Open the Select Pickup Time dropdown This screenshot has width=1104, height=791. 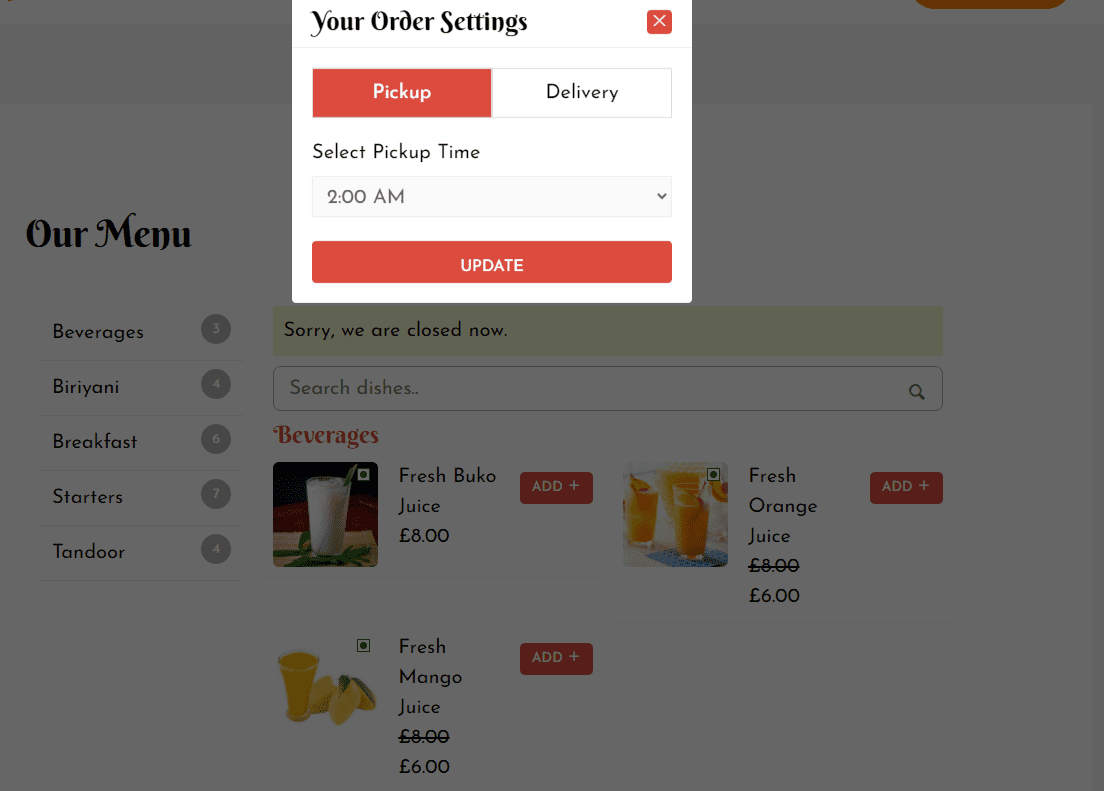pyautogui.click(x=491, y=196)
